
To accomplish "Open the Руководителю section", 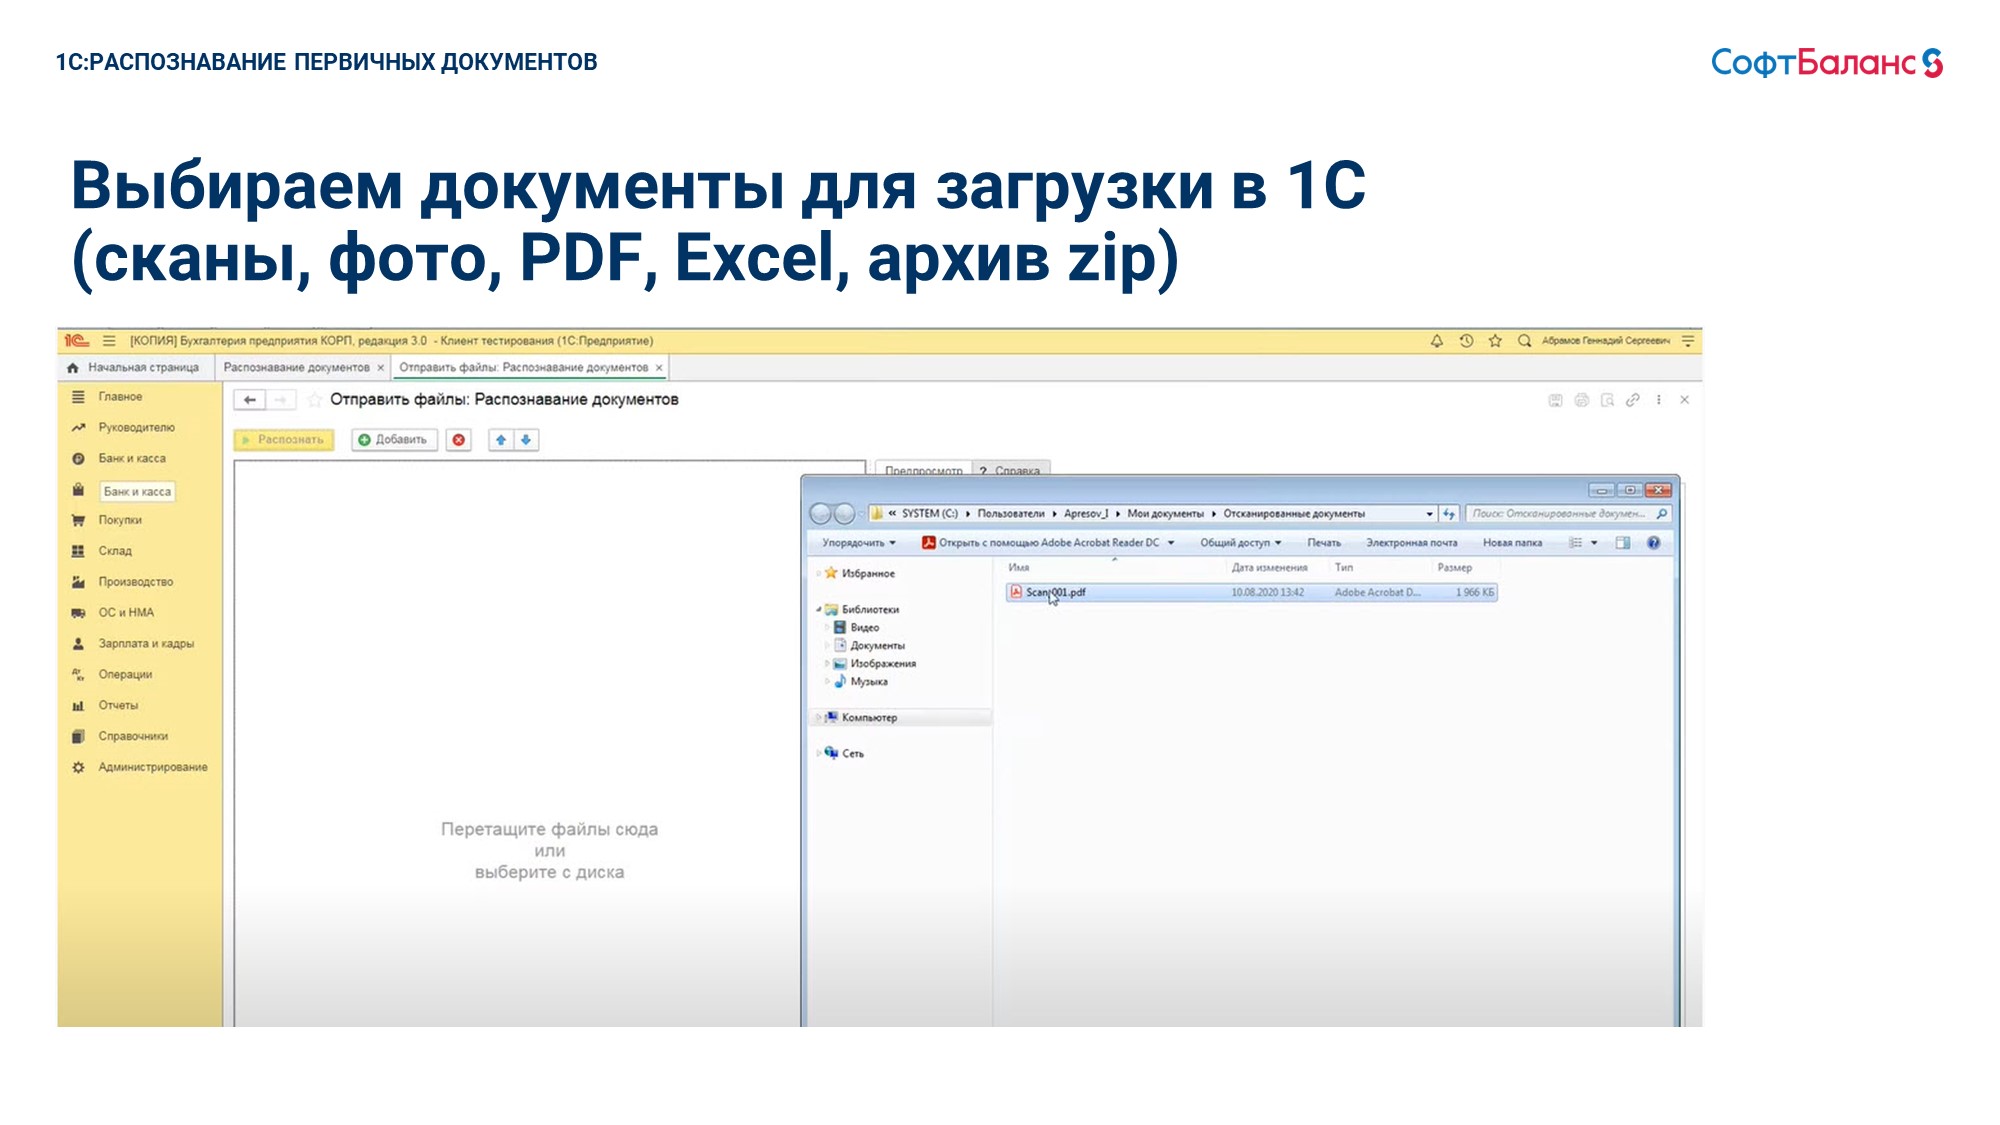I will coord(136,428).
